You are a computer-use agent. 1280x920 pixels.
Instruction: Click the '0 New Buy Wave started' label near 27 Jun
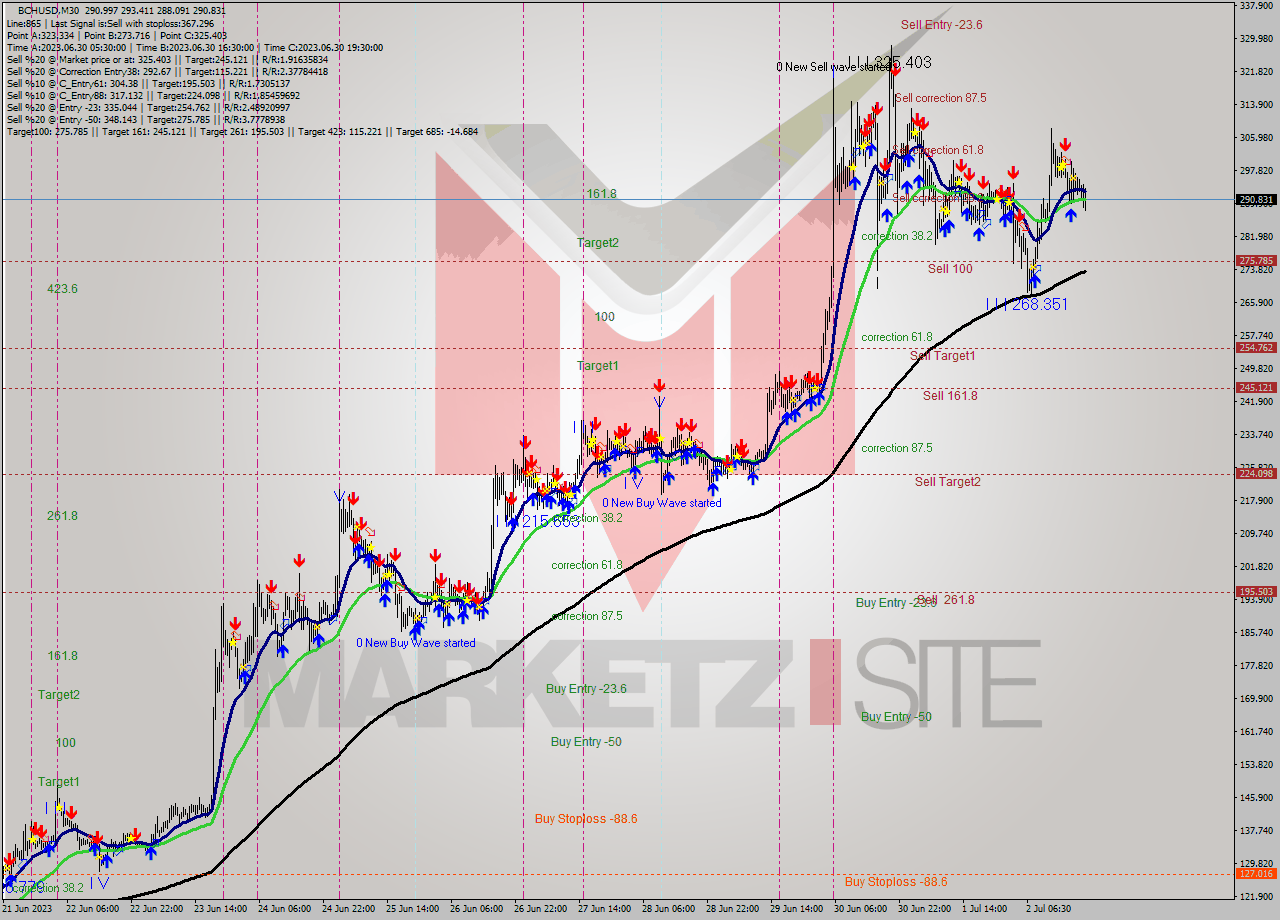(x=661, y=503)
